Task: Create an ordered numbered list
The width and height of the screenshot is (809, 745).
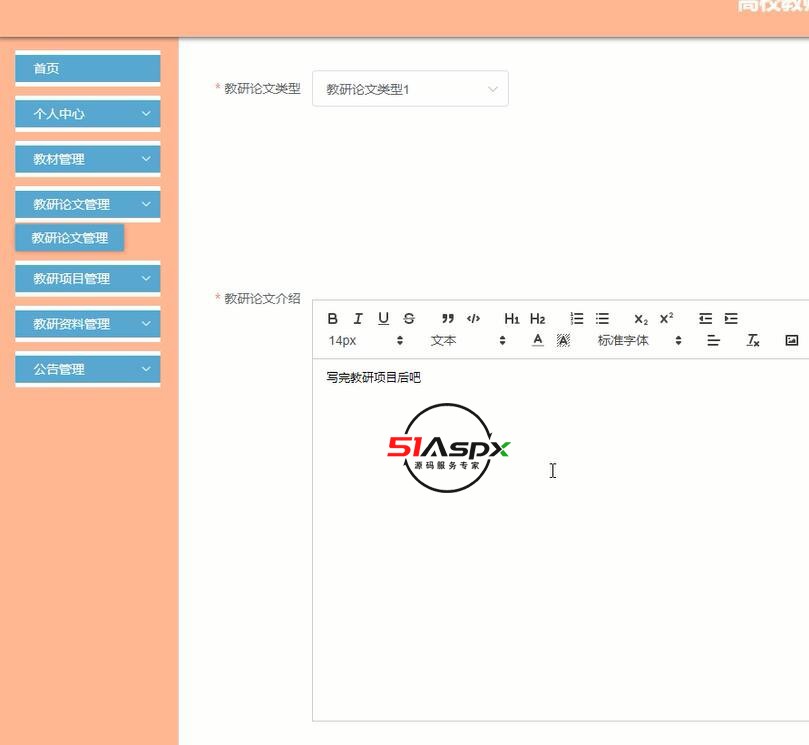Action: pos(577,318)
